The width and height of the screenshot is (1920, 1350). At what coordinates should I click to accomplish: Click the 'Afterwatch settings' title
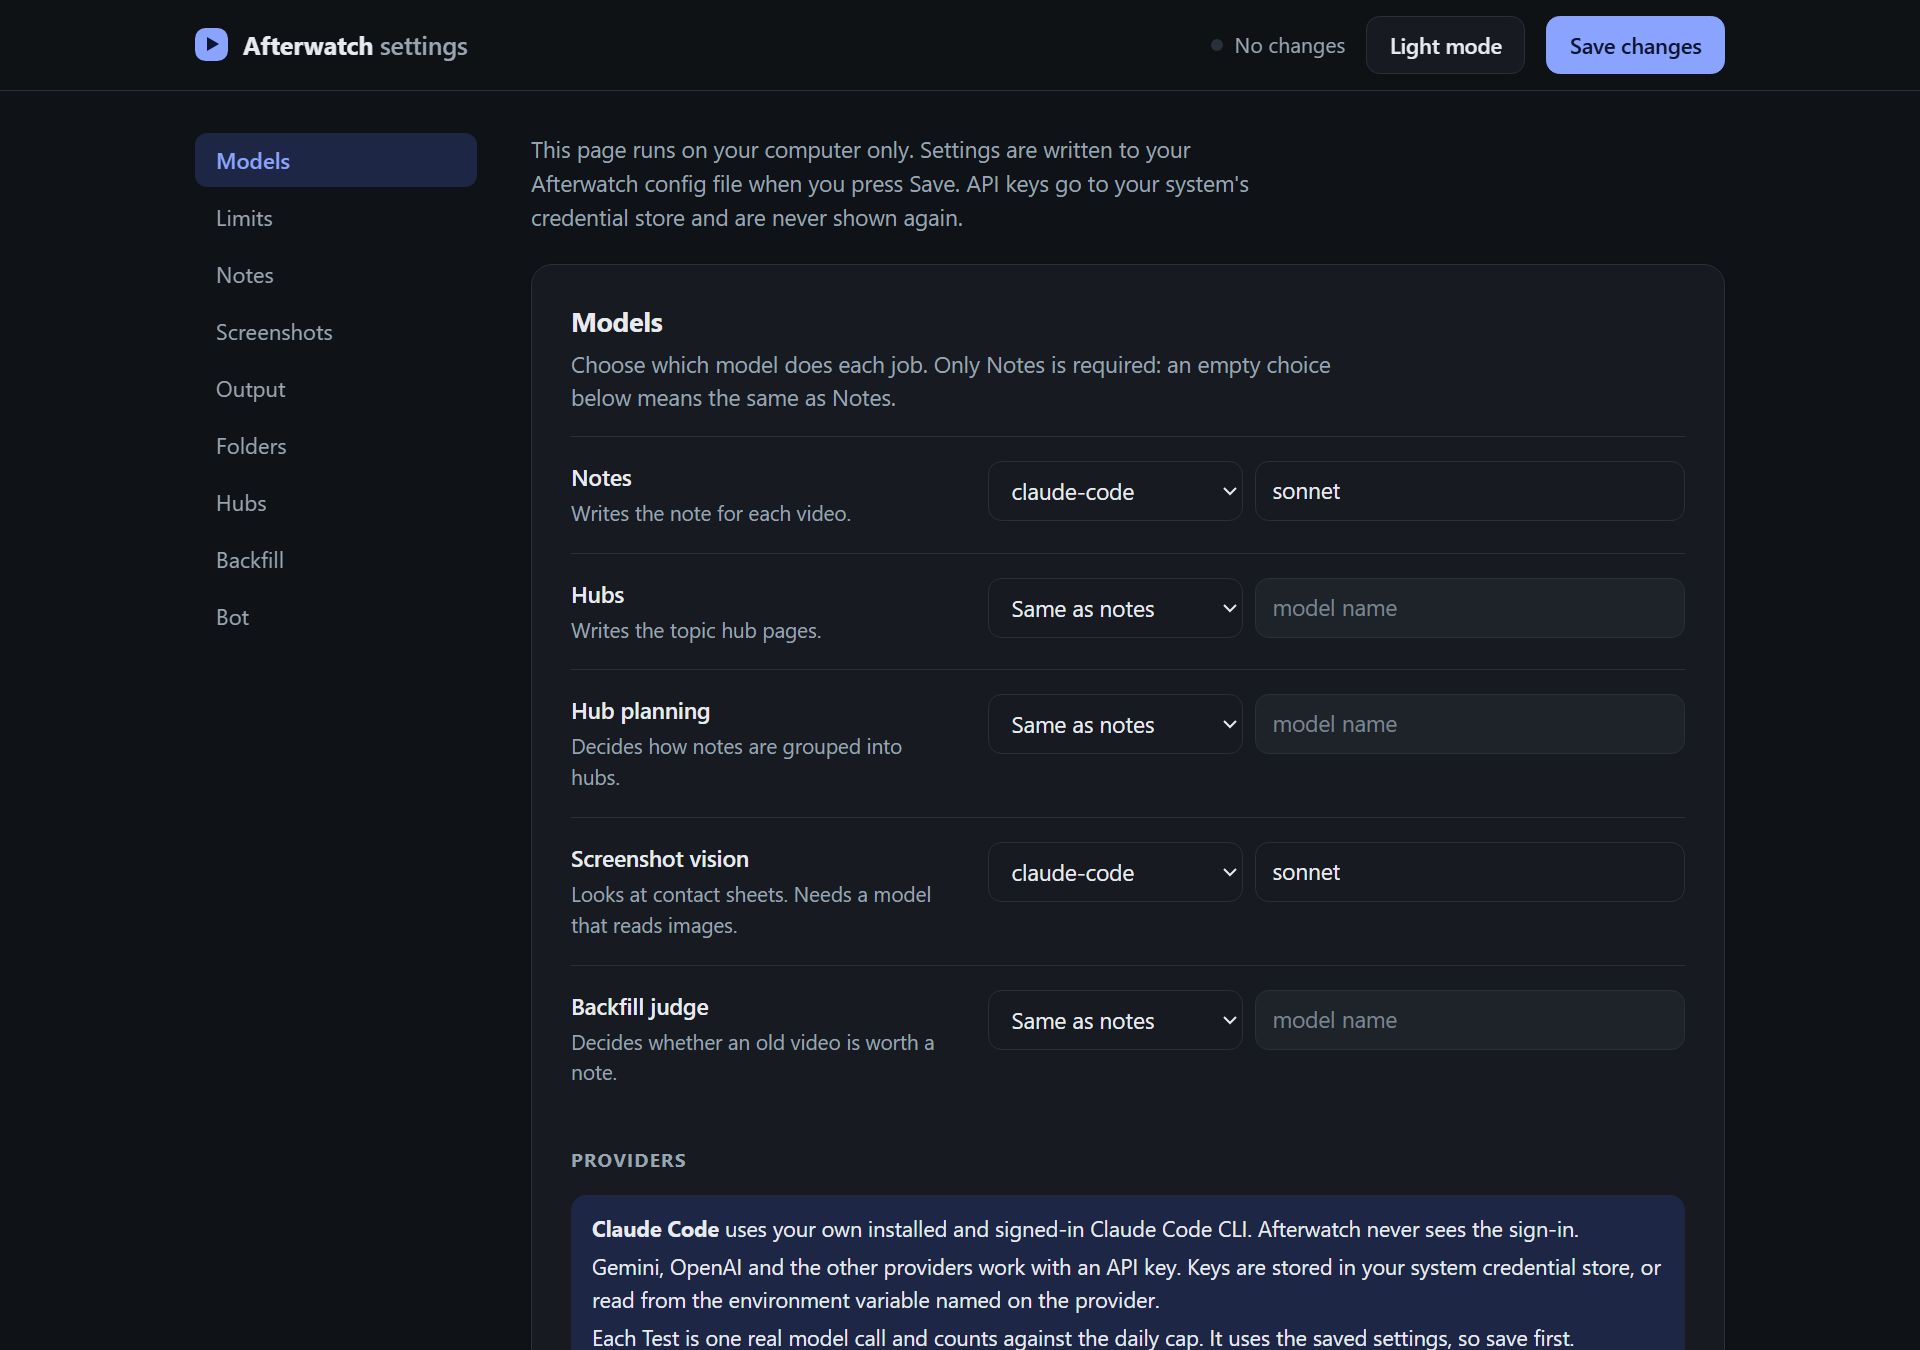click(355, 46)
